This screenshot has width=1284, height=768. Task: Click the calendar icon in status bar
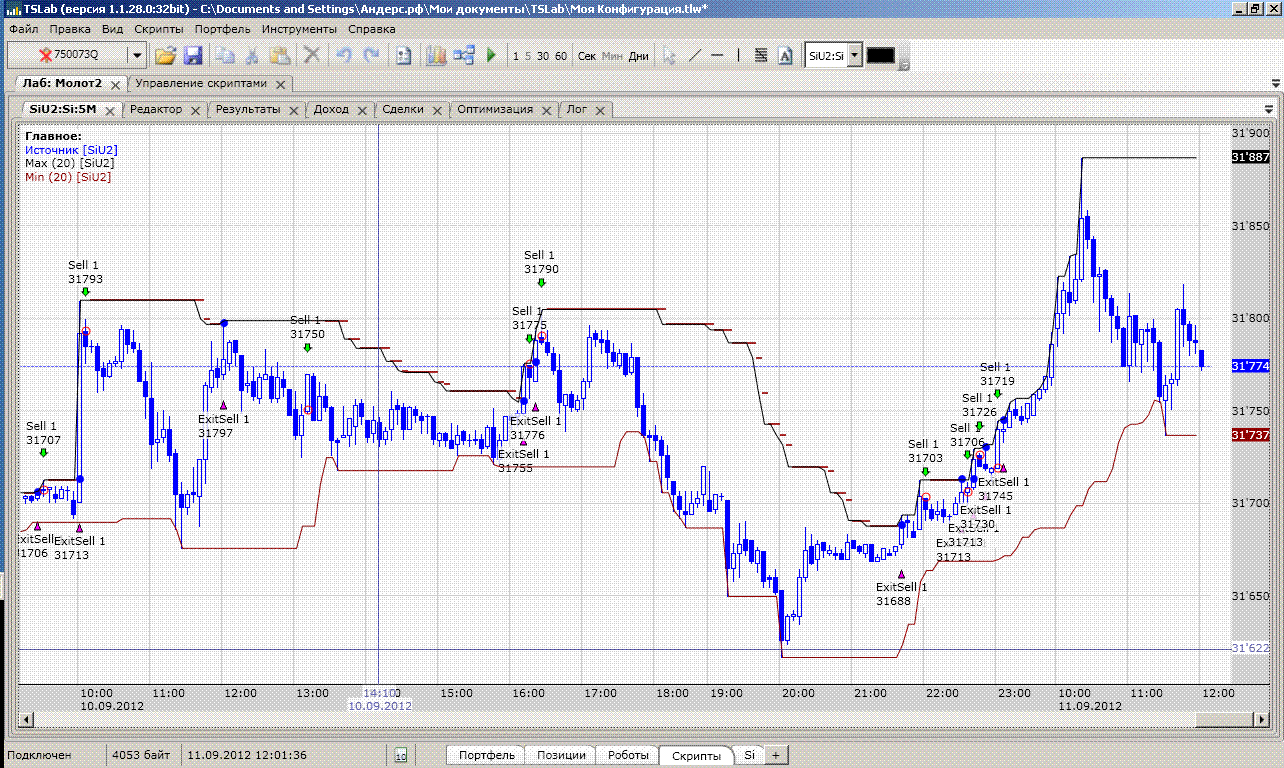pos(401,756)
